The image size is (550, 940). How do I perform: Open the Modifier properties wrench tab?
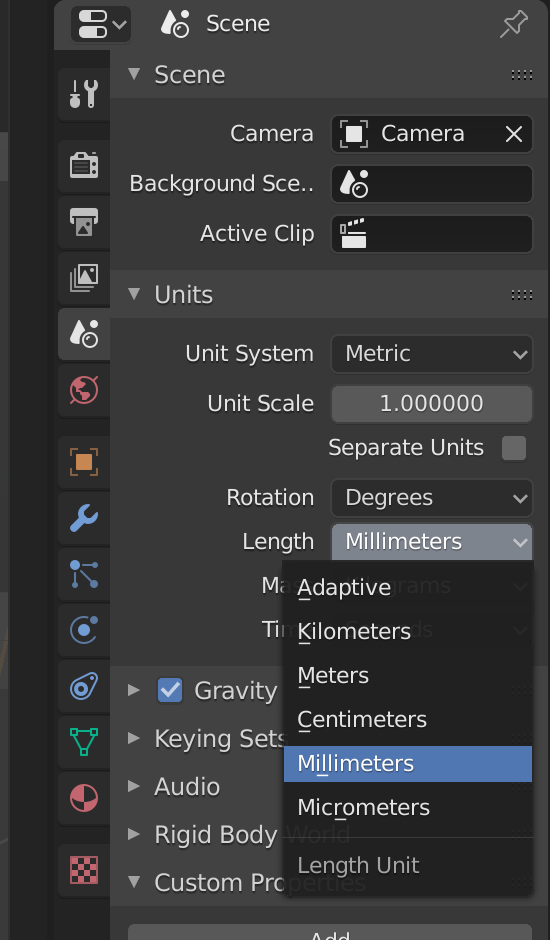point(84,518)
